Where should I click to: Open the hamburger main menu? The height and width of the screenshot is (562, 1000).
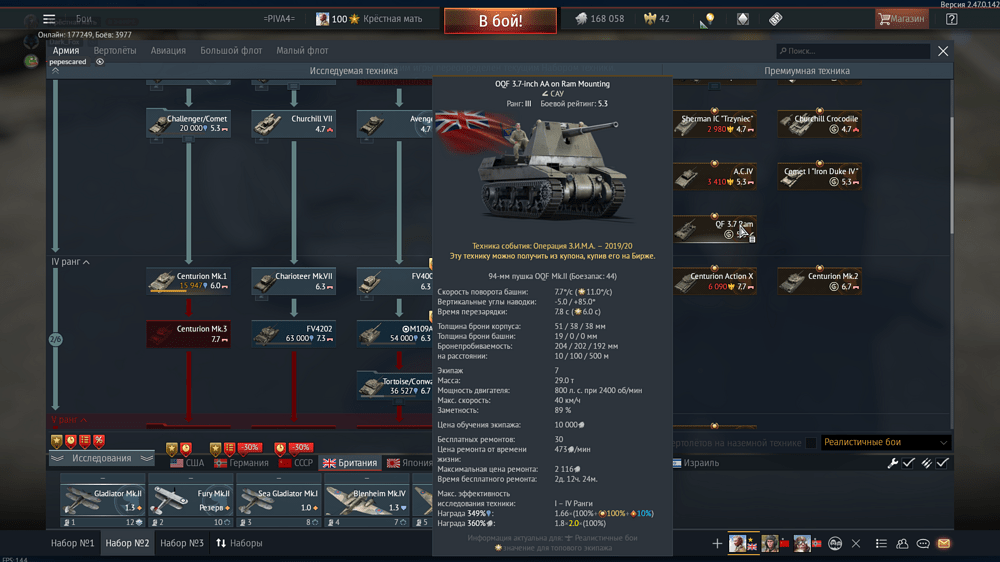point(48,18)
